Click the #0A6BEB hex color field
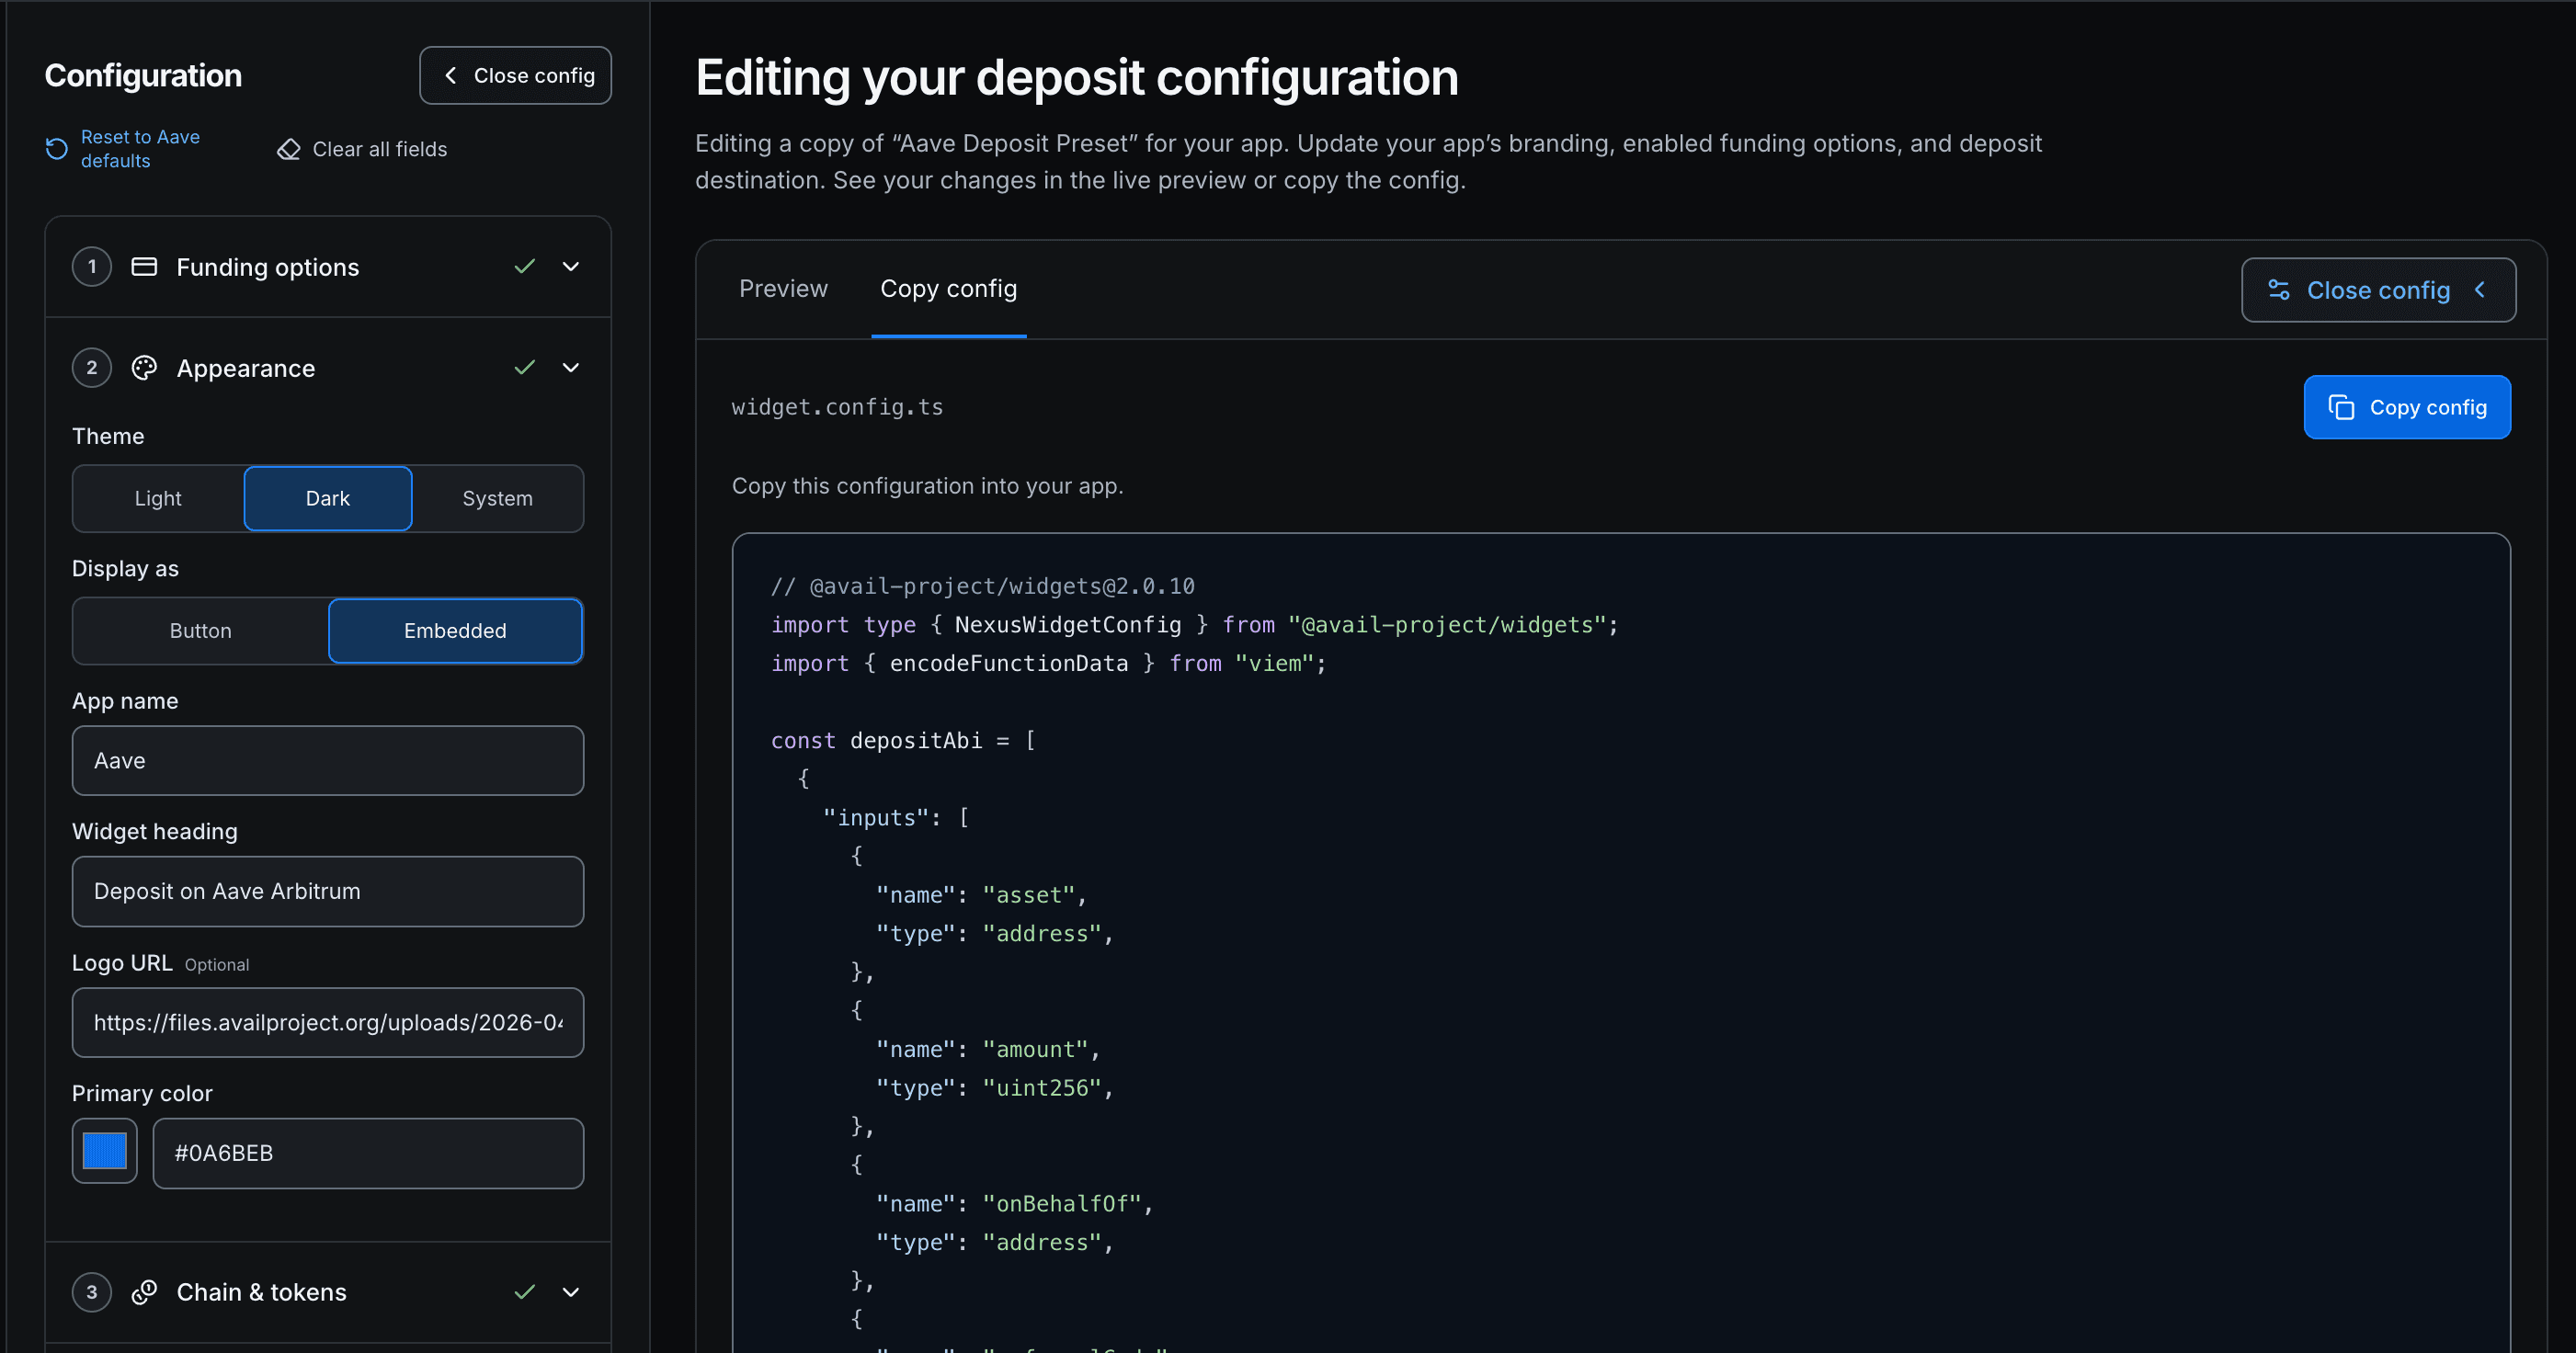 tap(368, 1153)
